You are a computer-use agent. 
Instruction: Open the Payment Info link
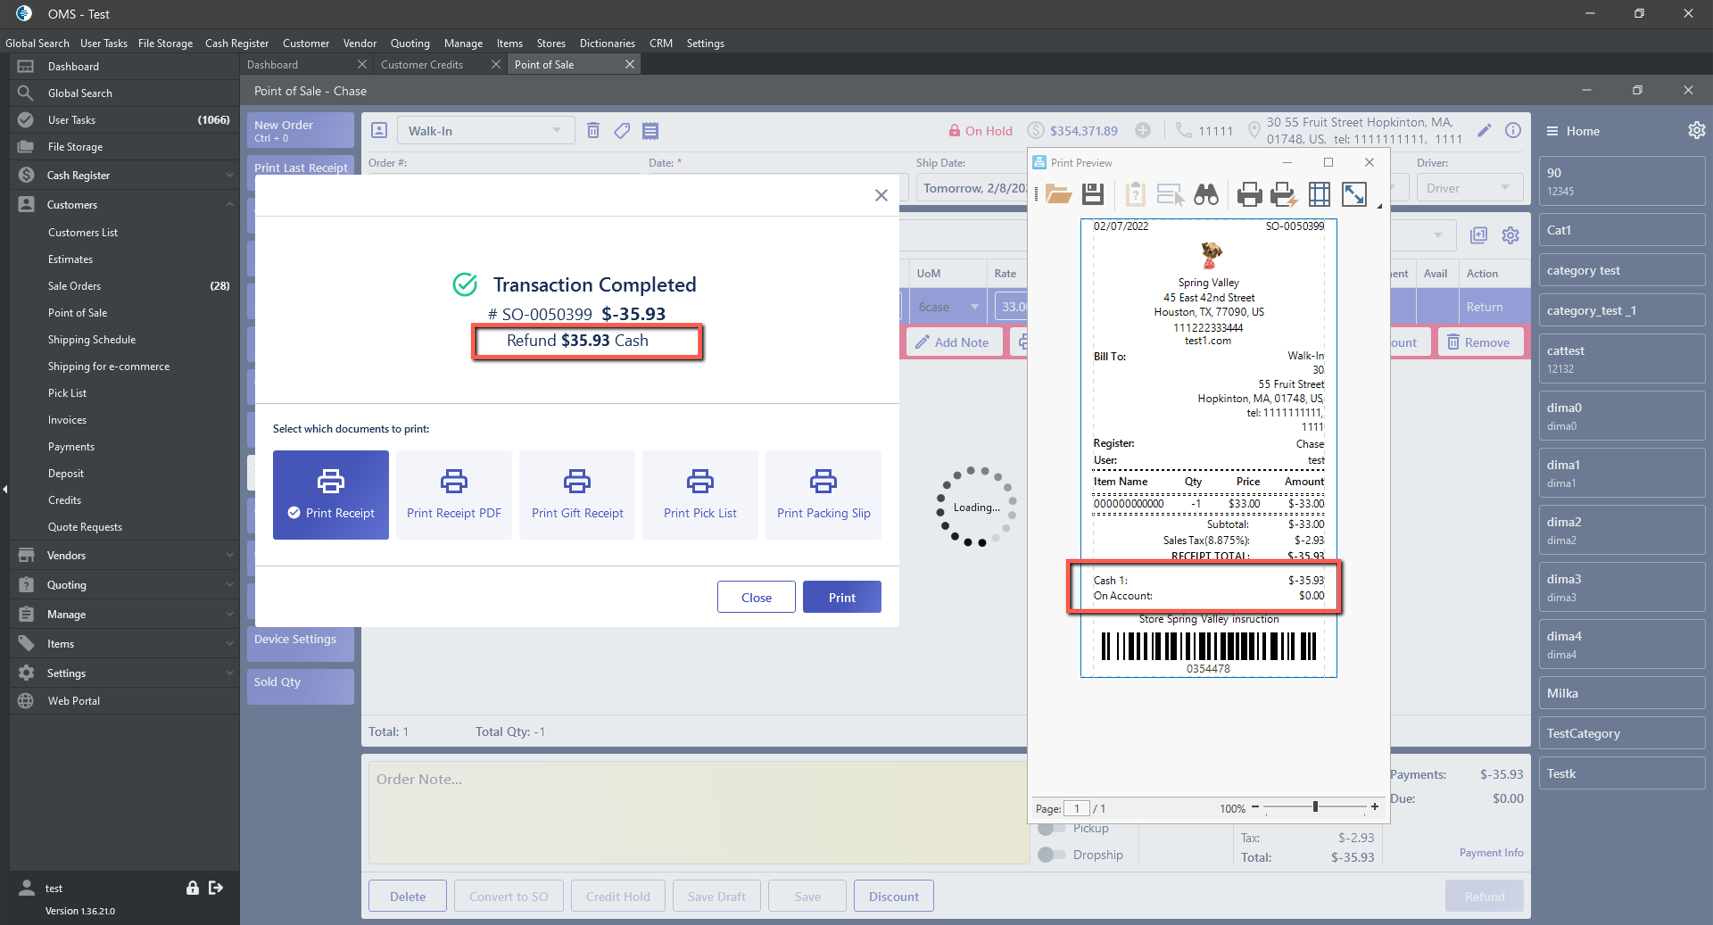(x=1490, y=853)
